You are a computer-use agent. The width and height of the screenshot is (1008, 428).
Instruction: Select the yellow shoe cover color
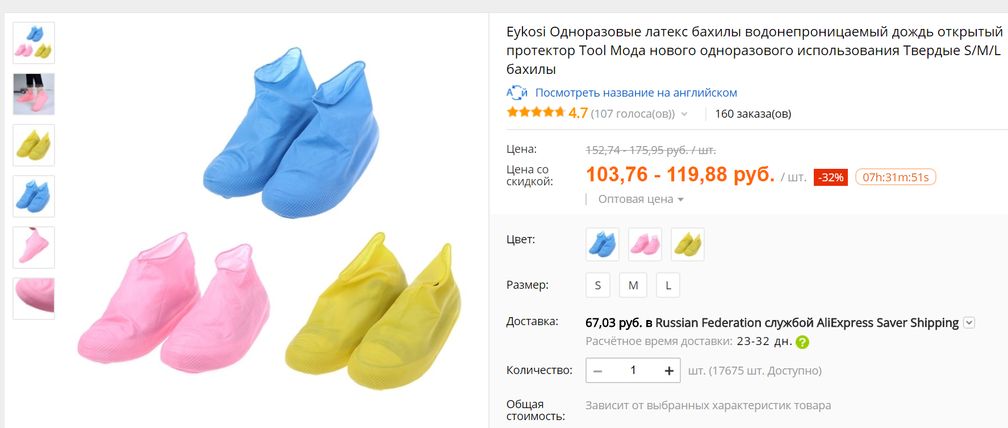tap(687, 244)
